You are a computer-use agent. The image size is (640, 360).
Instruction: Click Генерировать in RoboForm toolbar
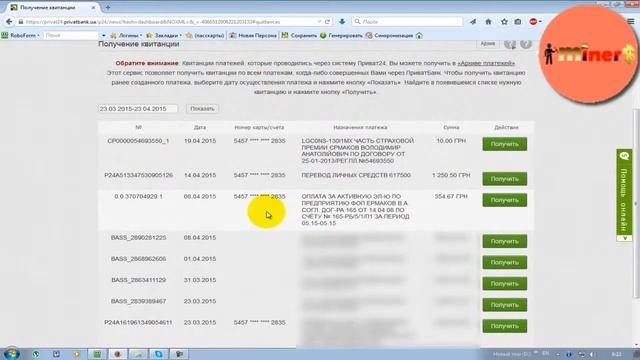(341, 36)
